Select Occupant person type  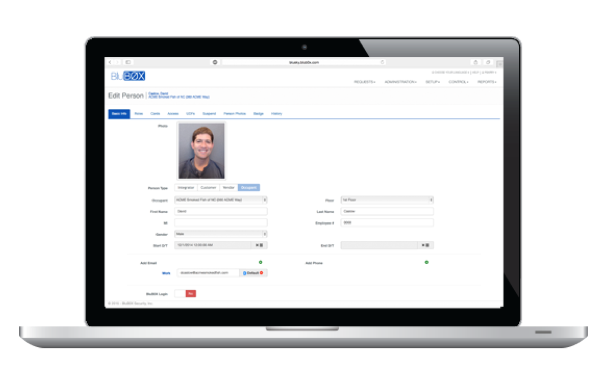click(249, 188)
